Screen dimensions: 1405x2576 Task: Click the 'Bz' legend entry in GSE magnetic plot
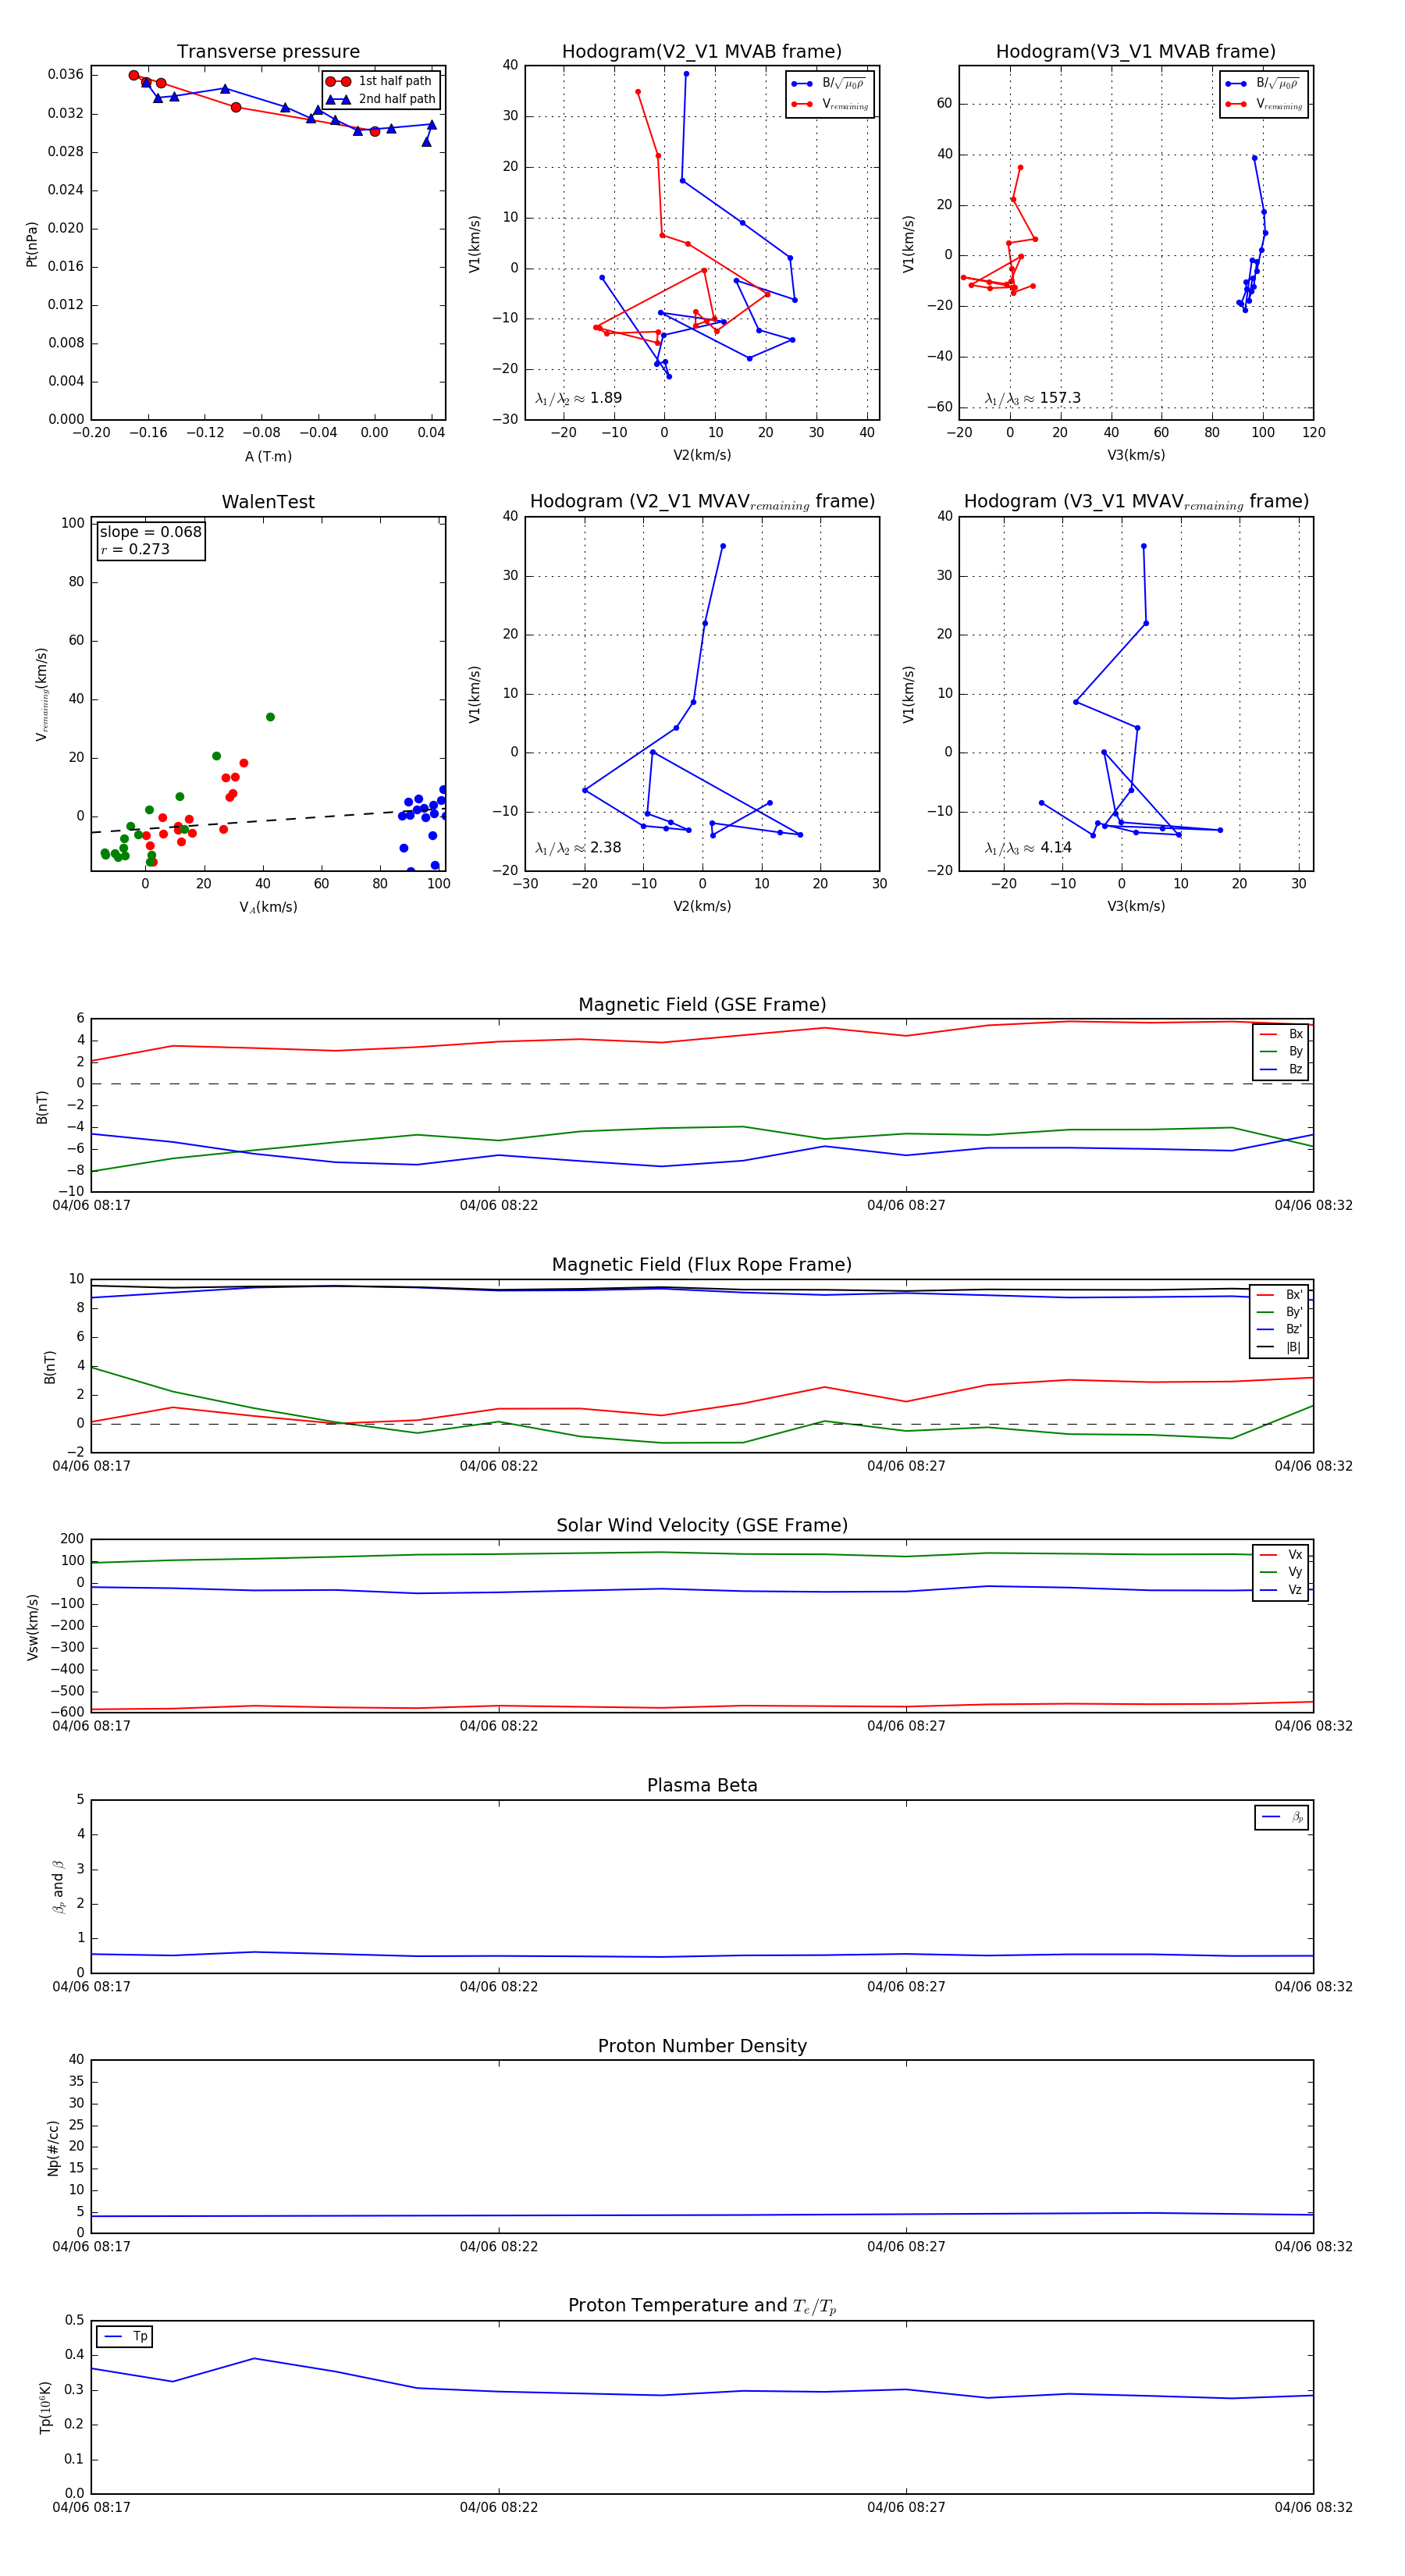pos(1281,1069)
